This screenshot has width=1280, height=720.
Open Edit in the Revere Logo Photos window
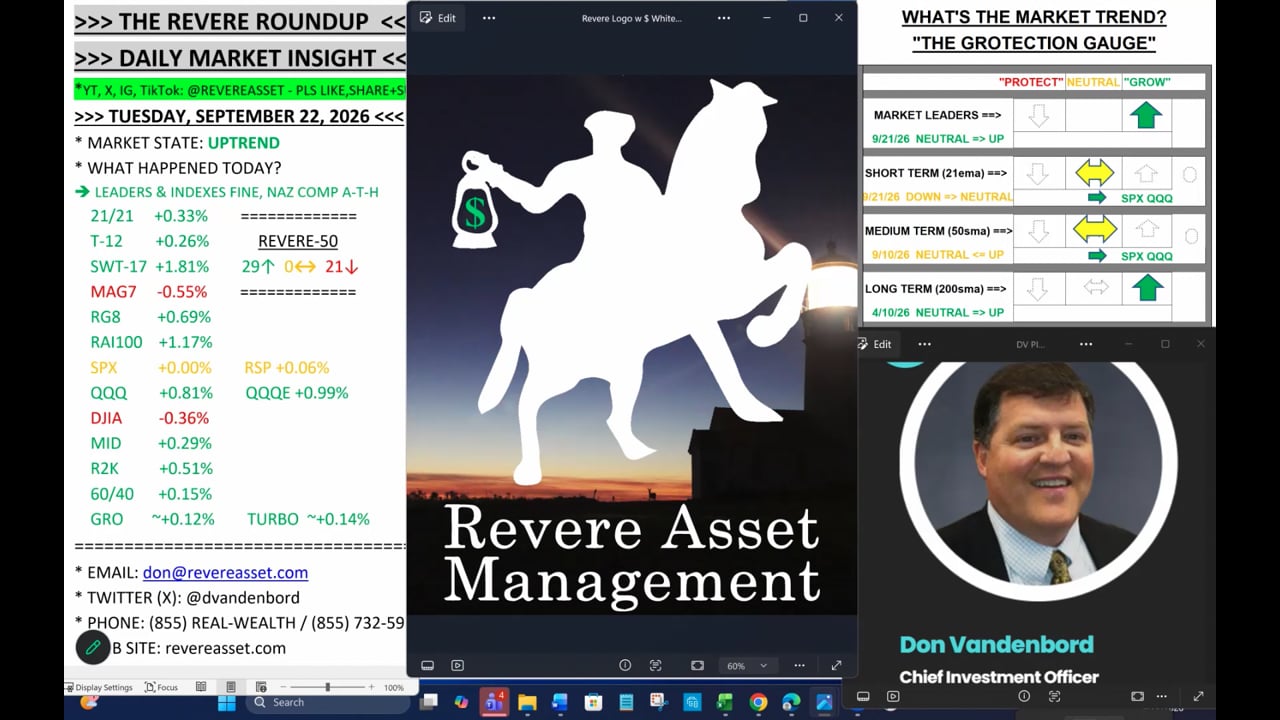[438, 18]
